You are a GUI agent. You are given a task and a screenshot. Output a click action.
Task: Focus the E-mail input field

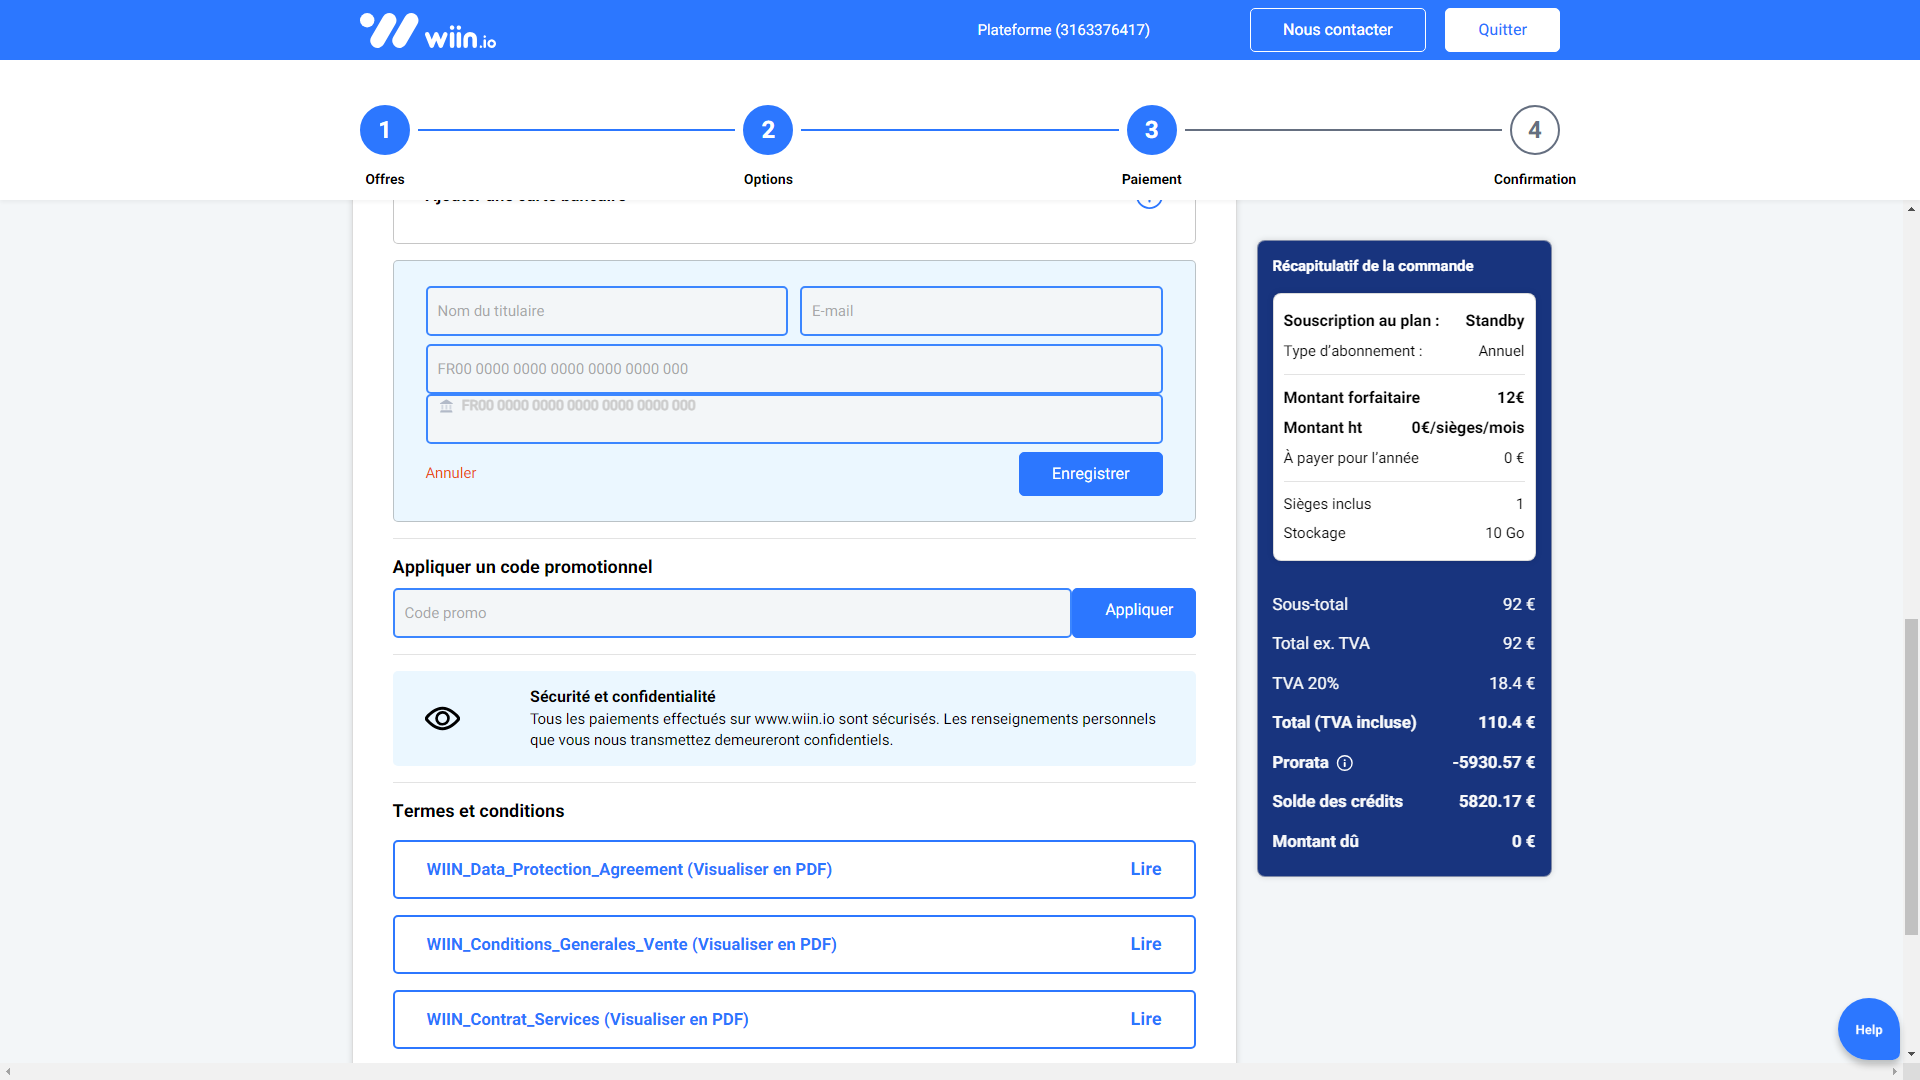pos(981,311)
